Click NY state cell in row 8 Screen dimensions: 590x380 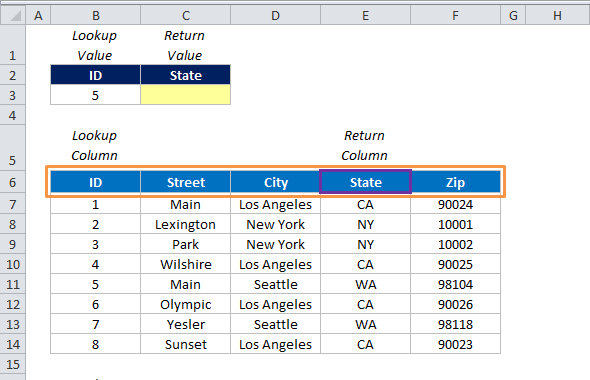point(365,224)
